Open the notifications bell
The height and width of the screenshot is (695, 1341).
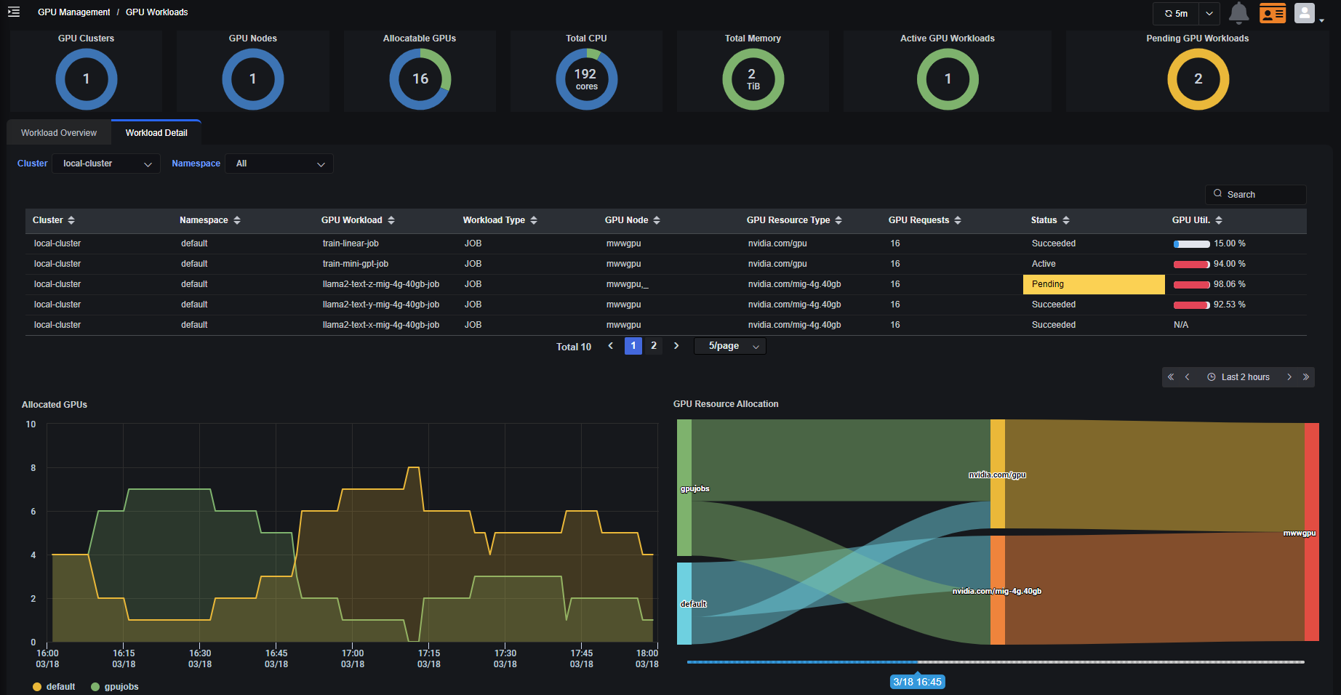(1238, 13)
